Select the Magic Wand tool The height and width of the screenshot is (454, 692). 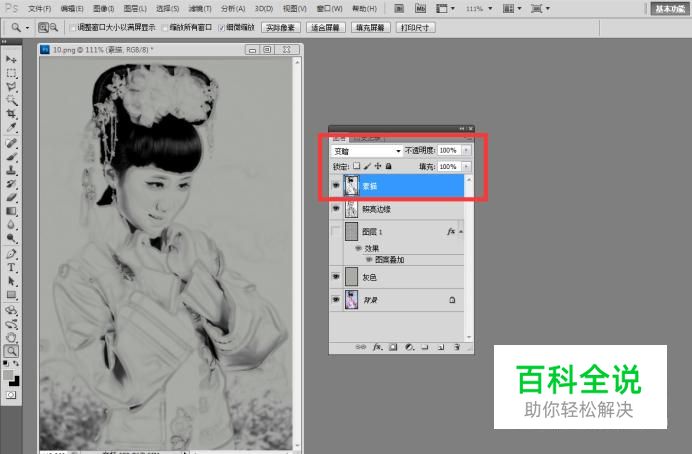click(11, 100)
